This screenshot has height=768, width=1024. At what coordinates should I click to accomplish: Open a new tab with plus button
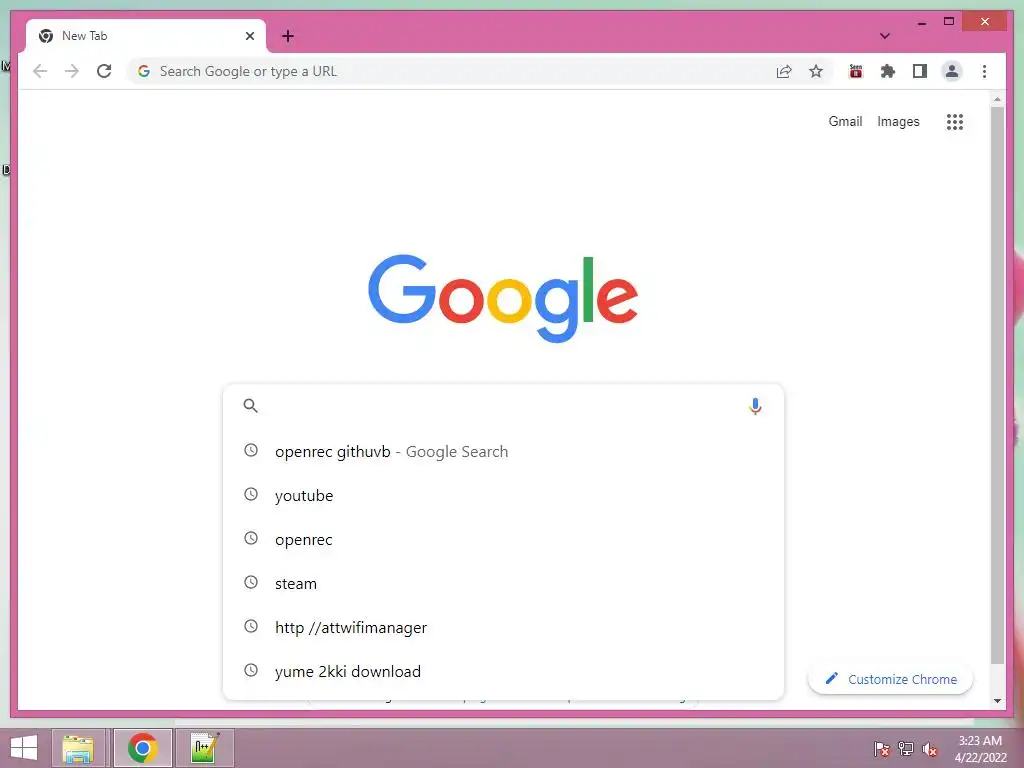287,36
